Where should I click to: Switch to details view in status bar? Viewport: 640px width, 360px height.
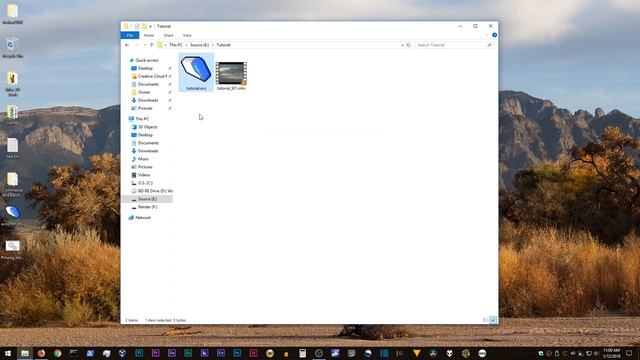[486, 320]
